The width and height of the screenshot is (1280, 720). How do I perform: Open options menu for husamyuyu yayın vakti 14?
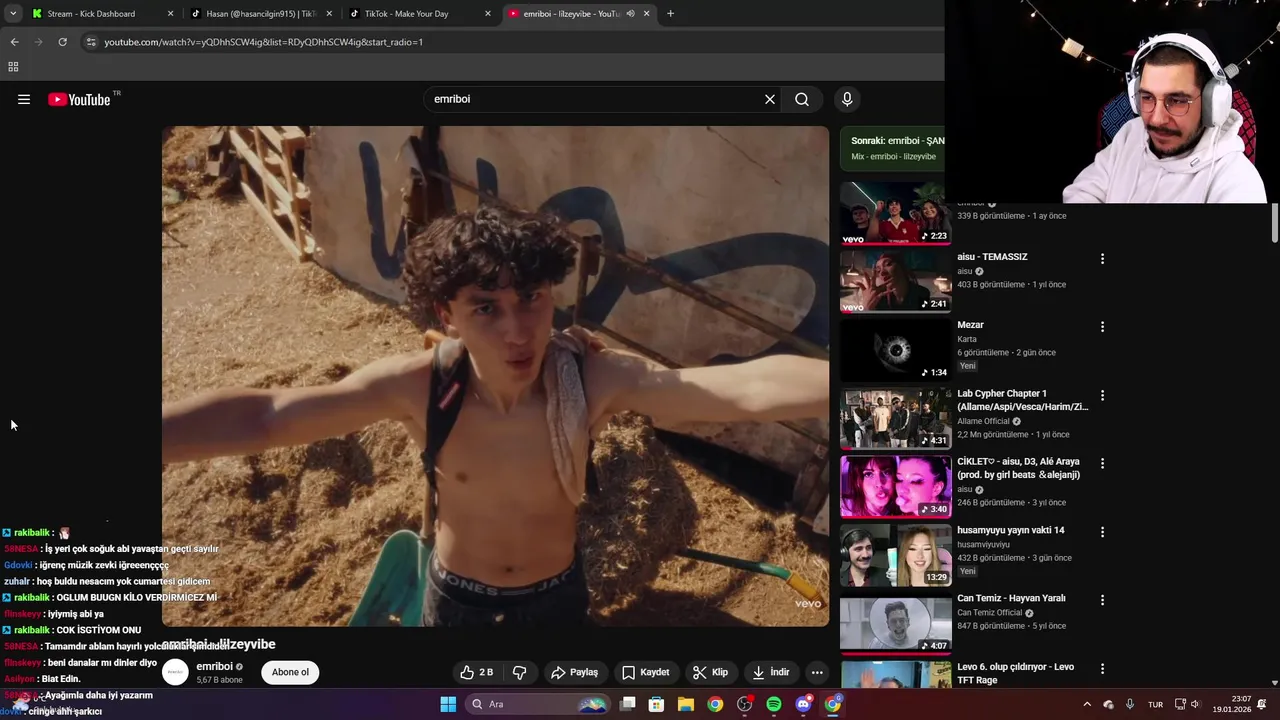(1102, 532)
